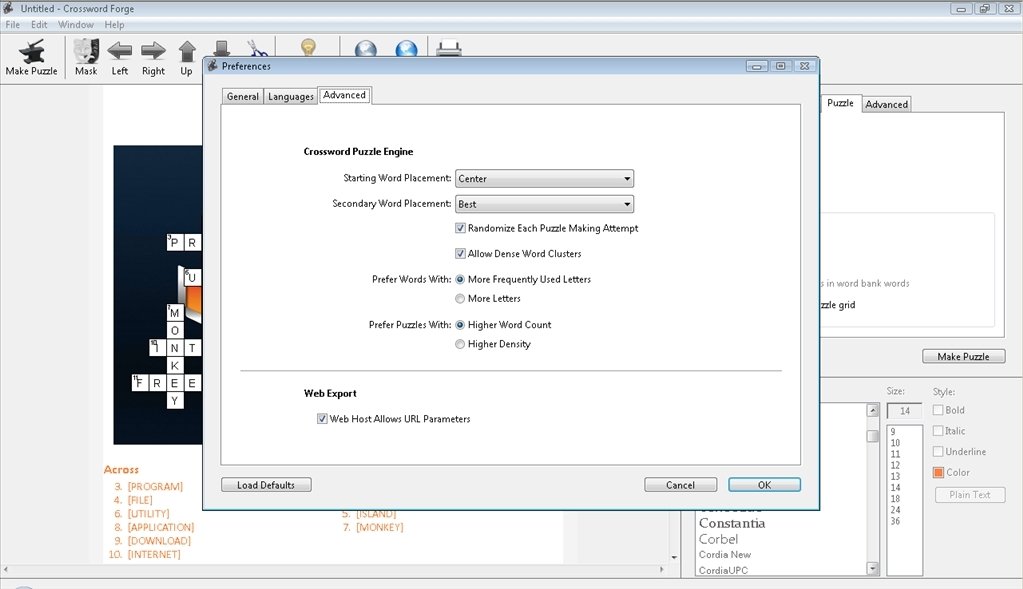Click the [MONKEY] down clue
The image size is (1023, 589).
click(380, 527)
